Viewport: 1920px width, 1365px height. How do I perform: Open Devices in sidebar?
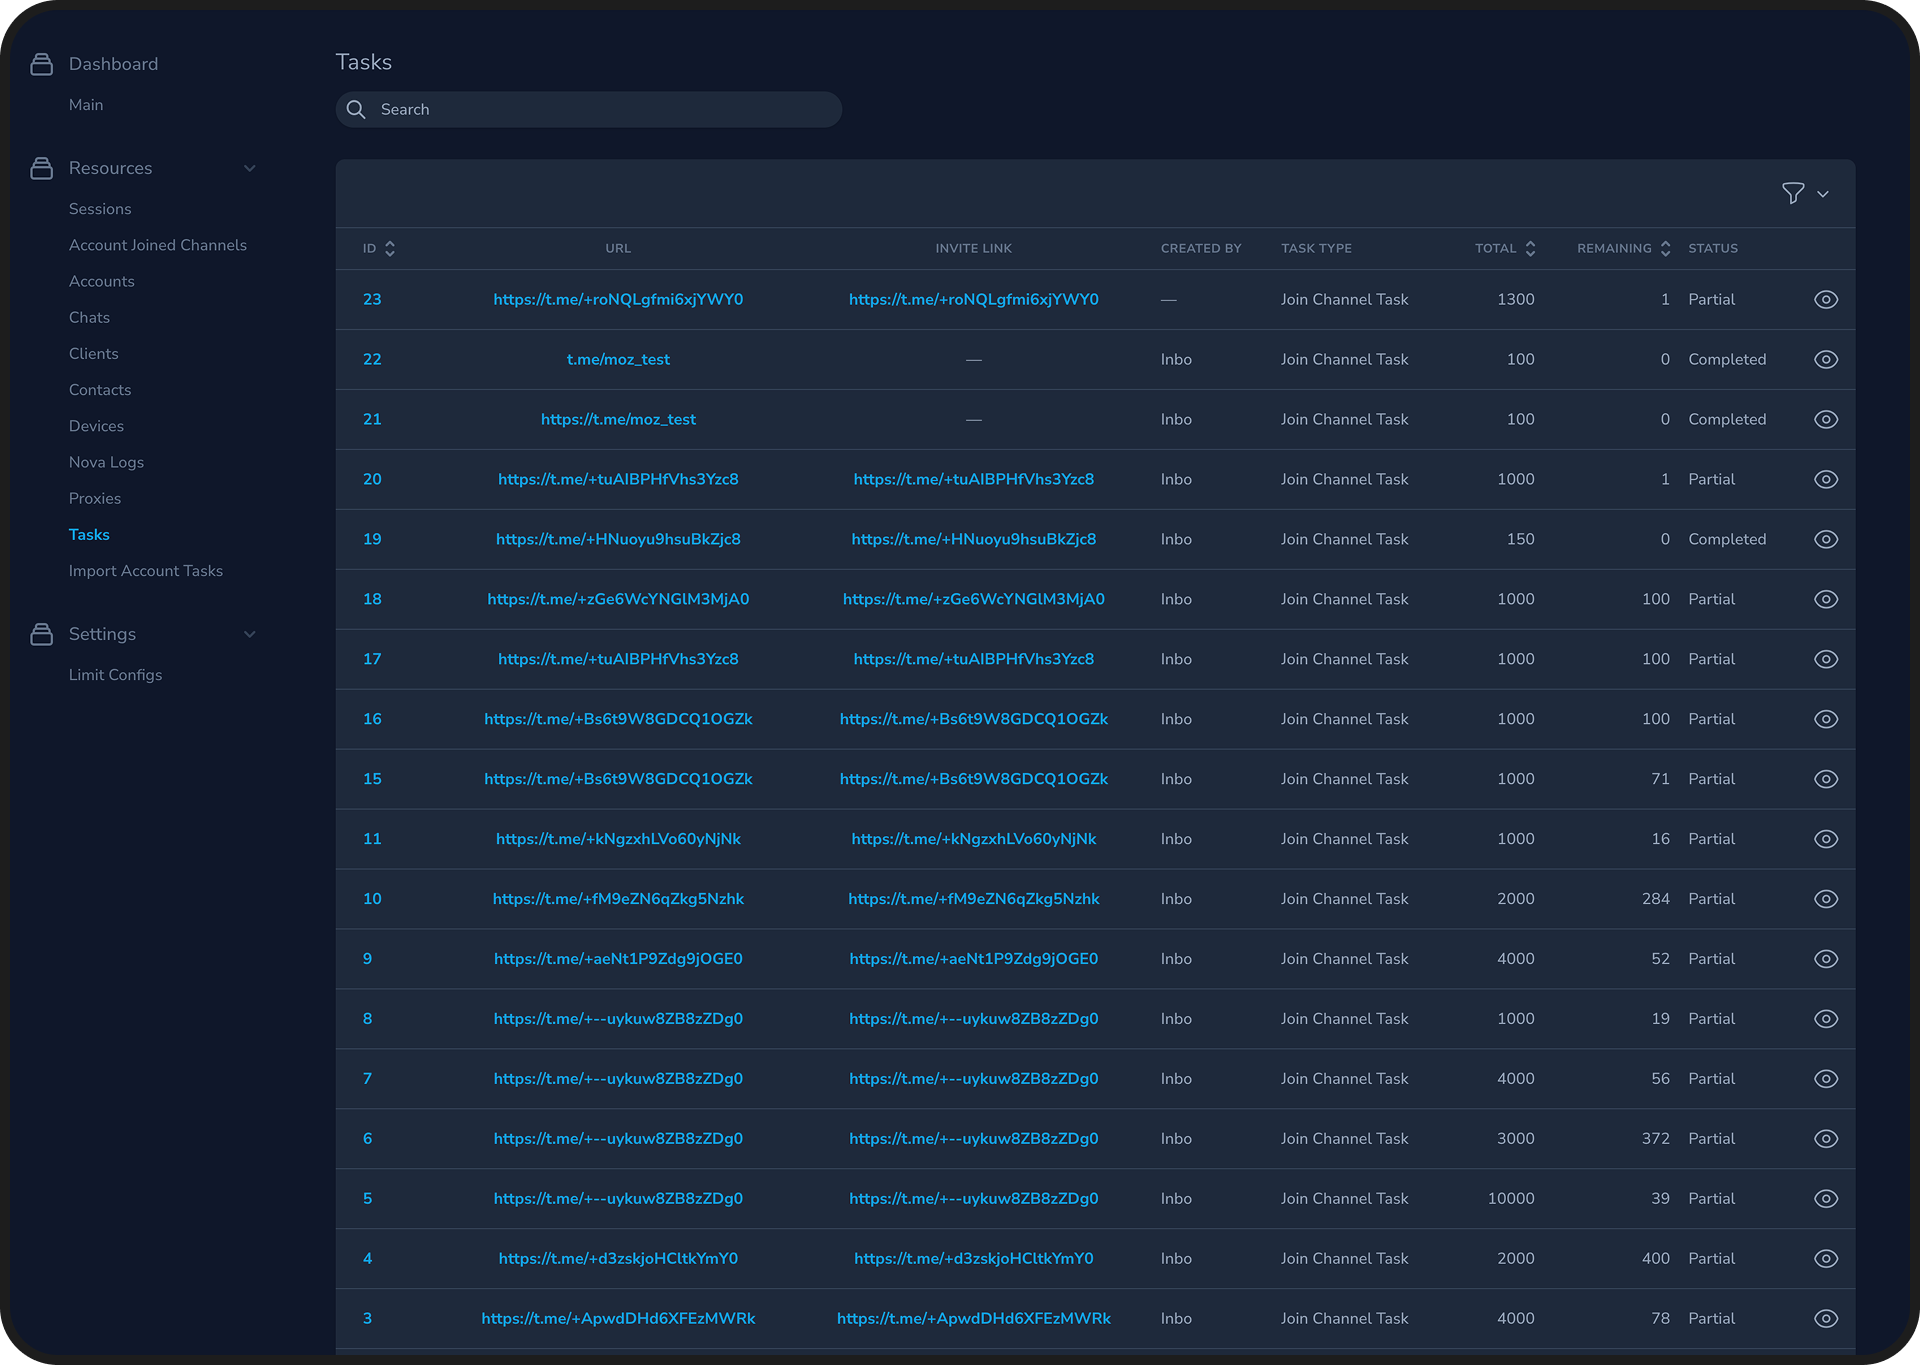pos(96,426)
